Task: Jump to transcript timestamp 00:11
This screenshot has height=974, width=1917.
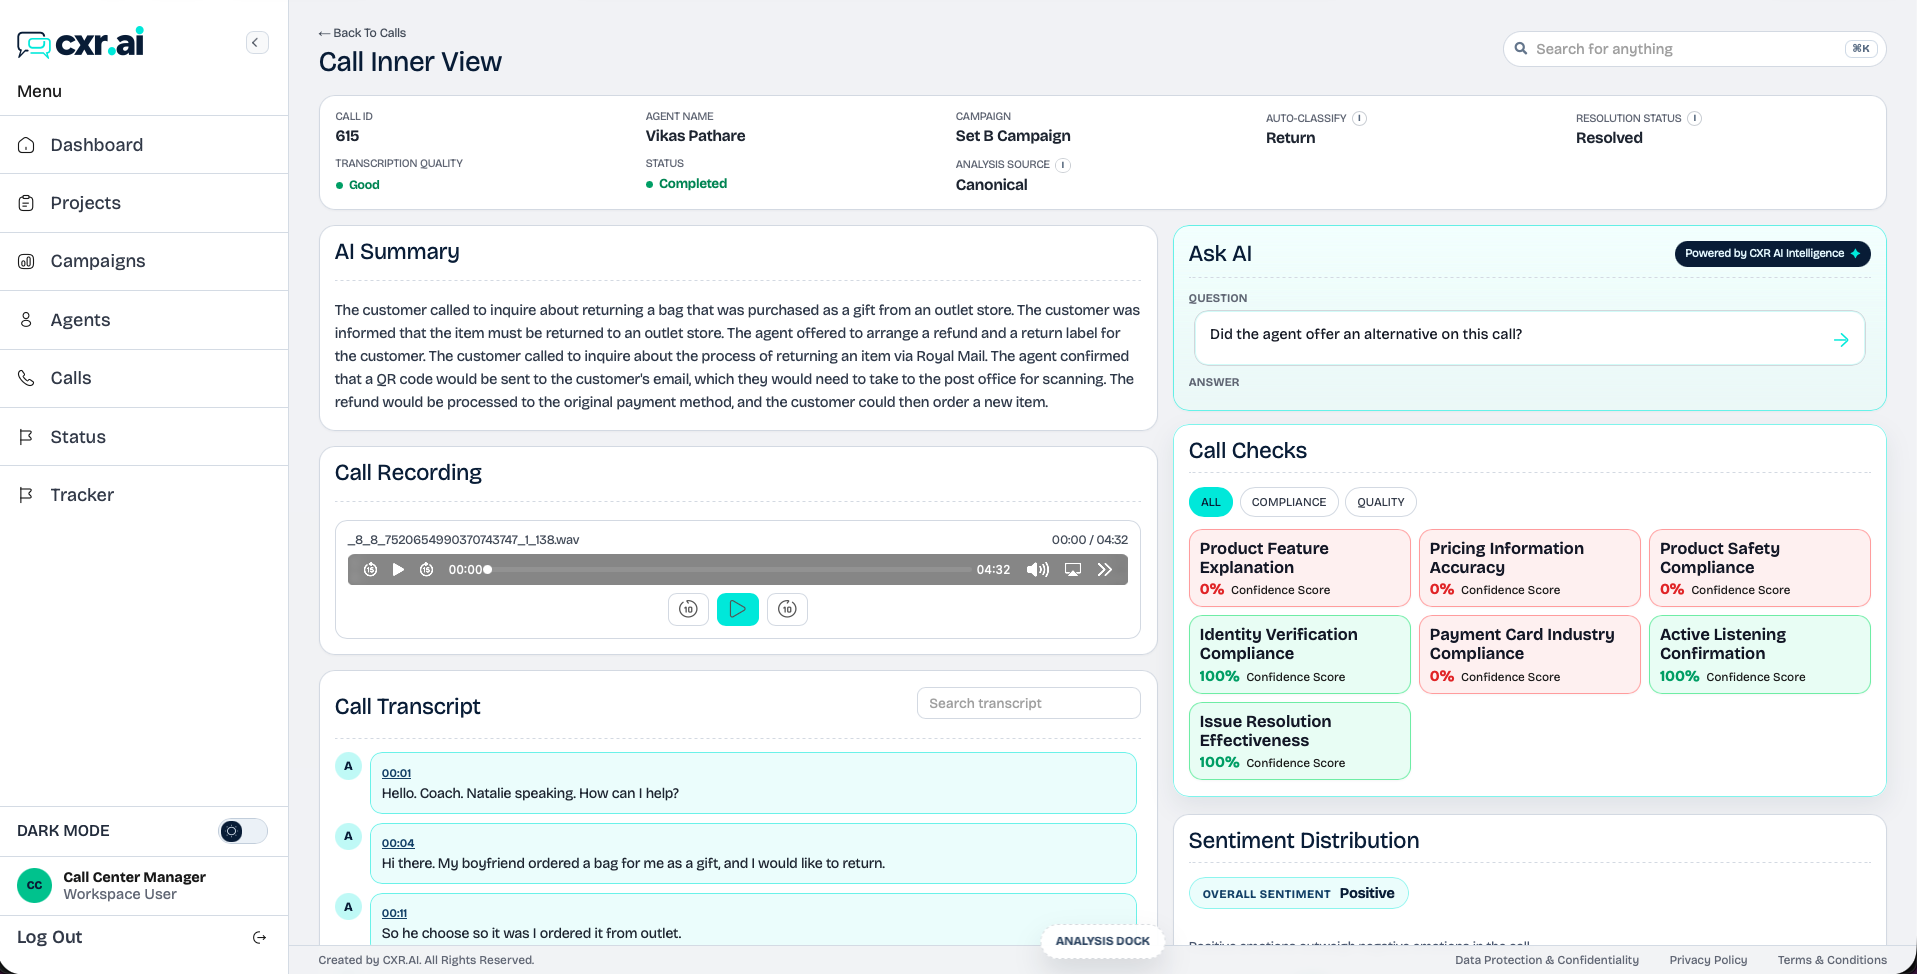Action: click(394, 913)
